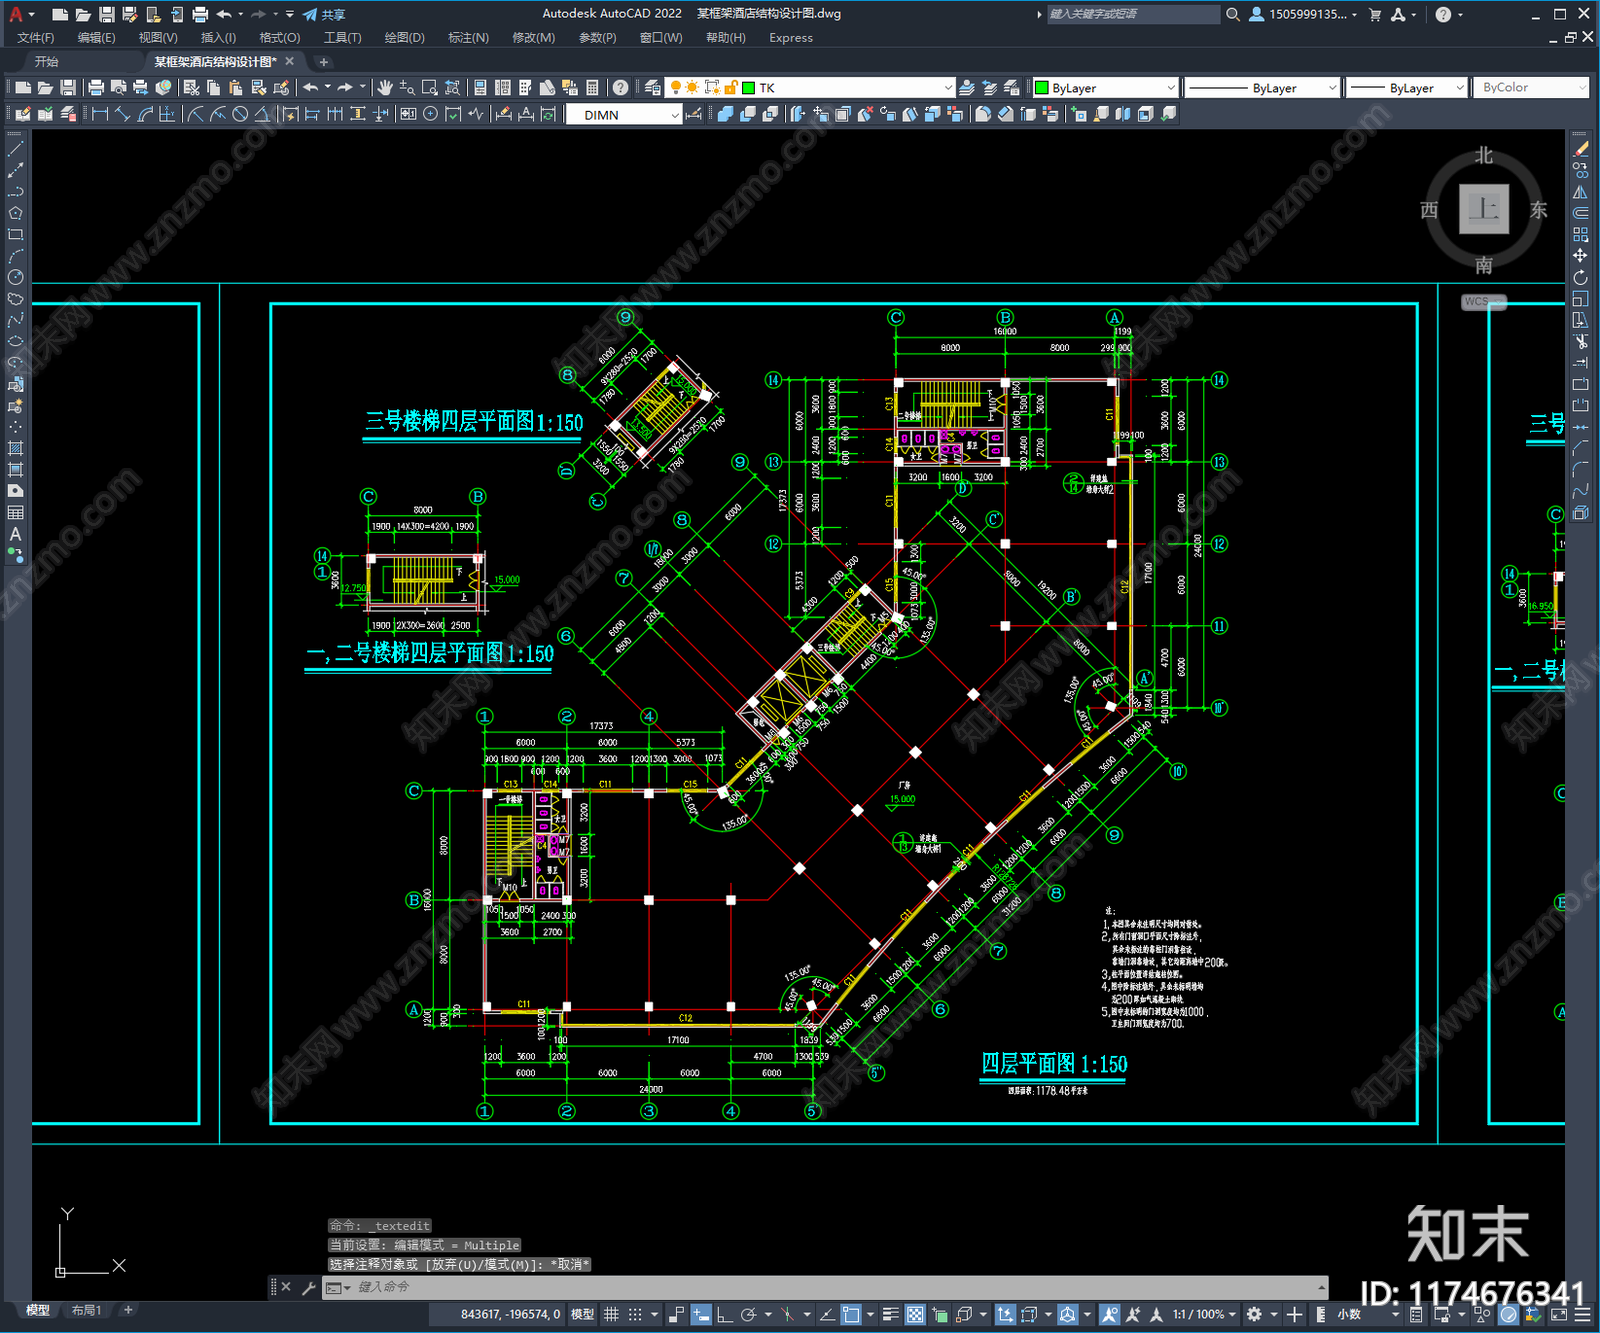Click the user account 1505999135 sign-in
Image resolution: width=1600 pixels, height=1333 pixels.
coord(1304,14)
